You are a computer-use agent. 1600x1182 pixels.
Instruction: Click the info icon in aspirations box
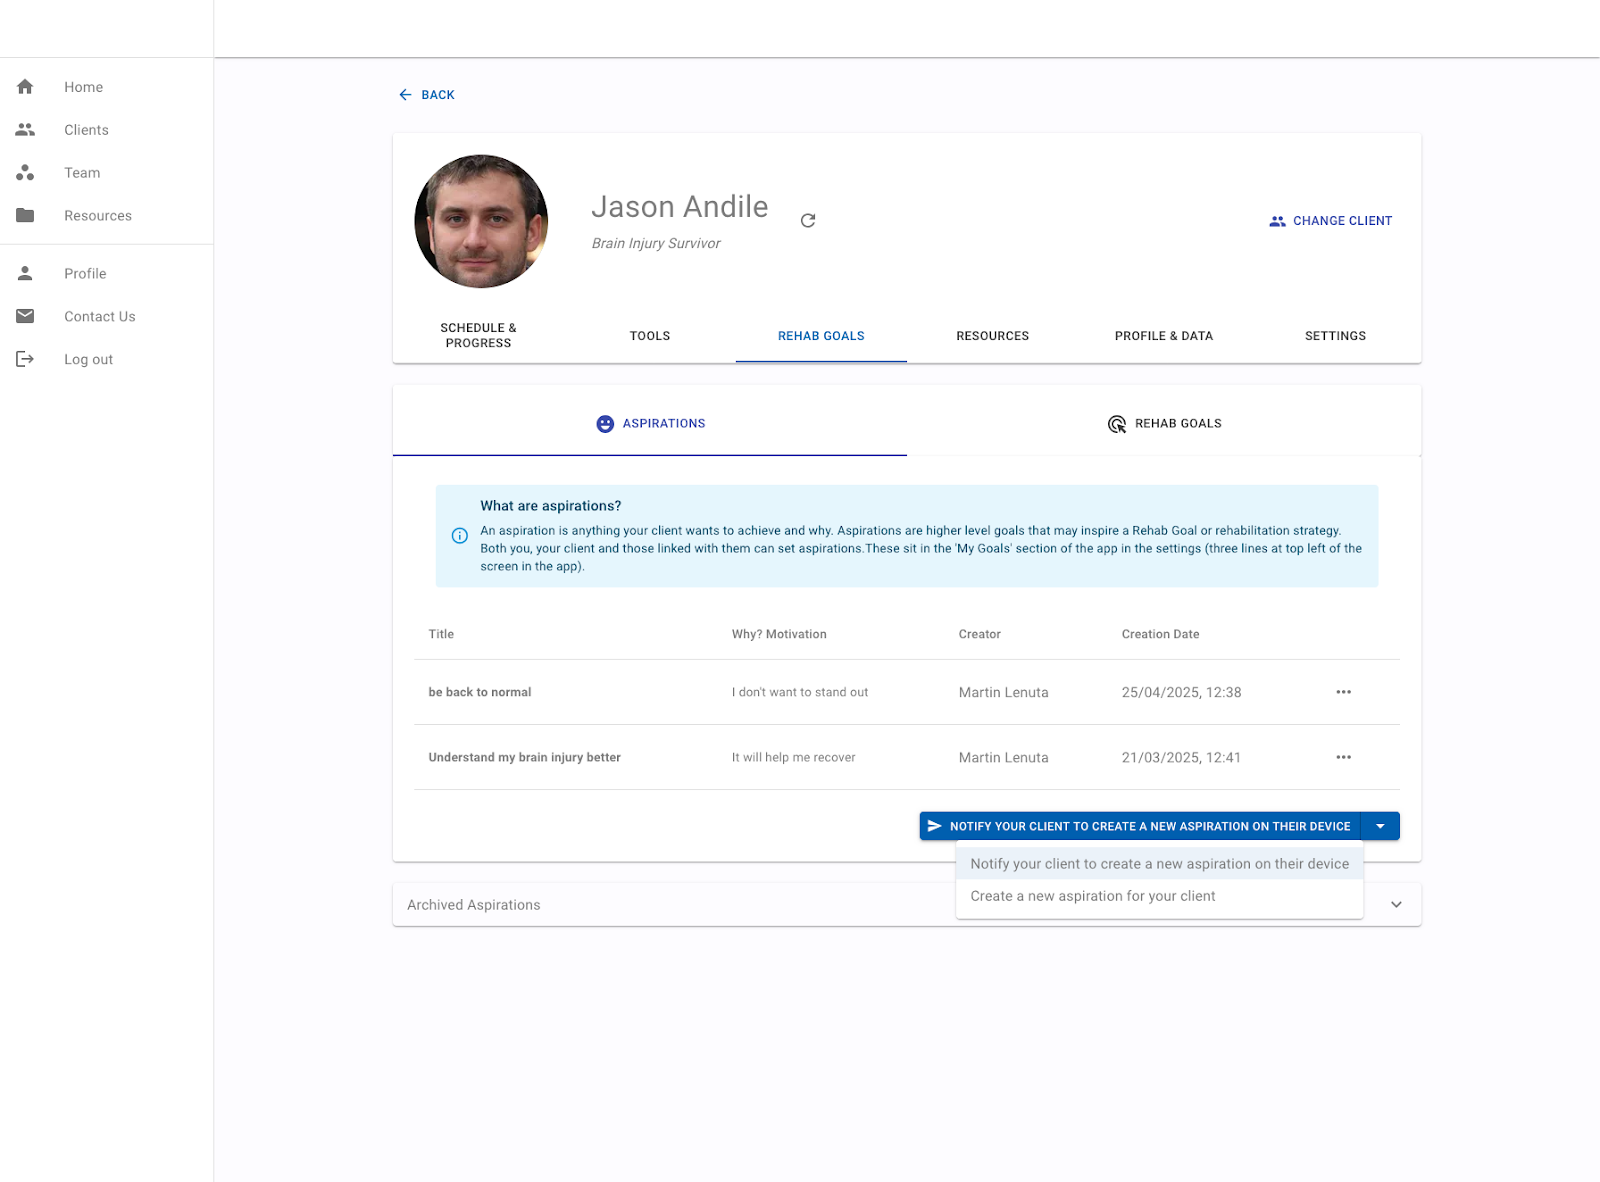(x=460, y=536)
